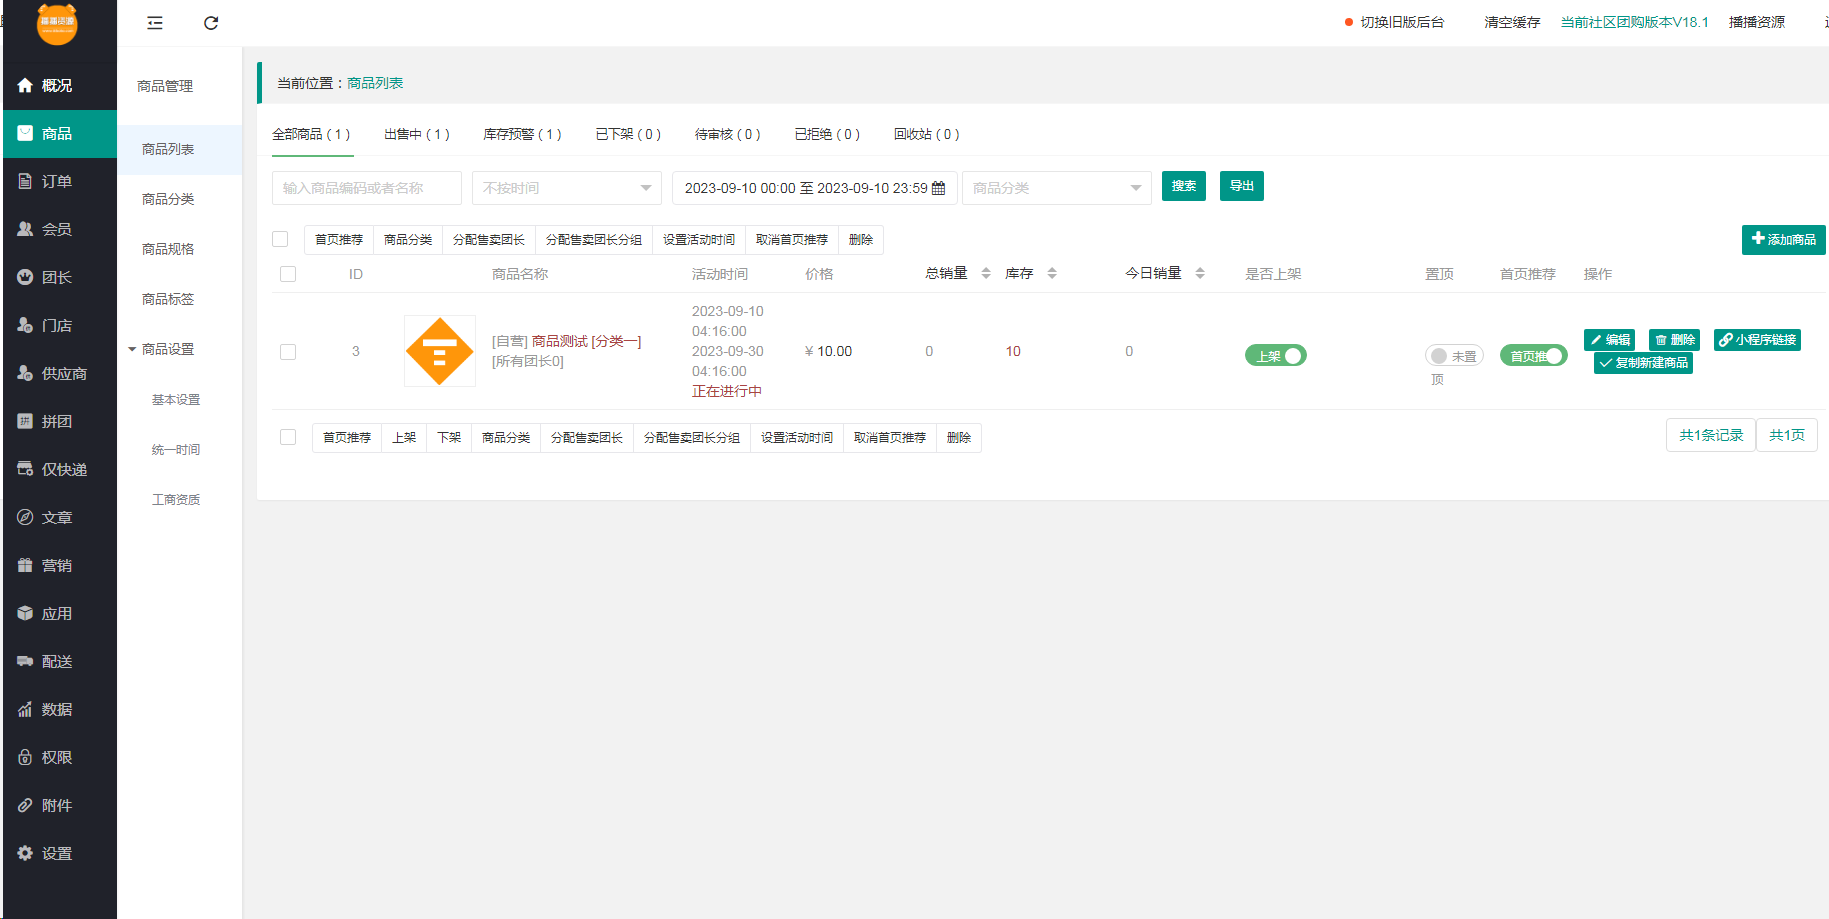Check the bottom batch-action checkbox
The image size is (1829, 919).
coord(288,437)
